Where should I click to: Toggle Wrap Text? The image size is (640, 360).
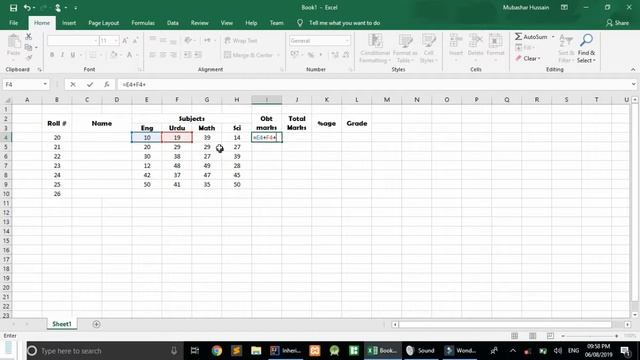tap(241, 40)
